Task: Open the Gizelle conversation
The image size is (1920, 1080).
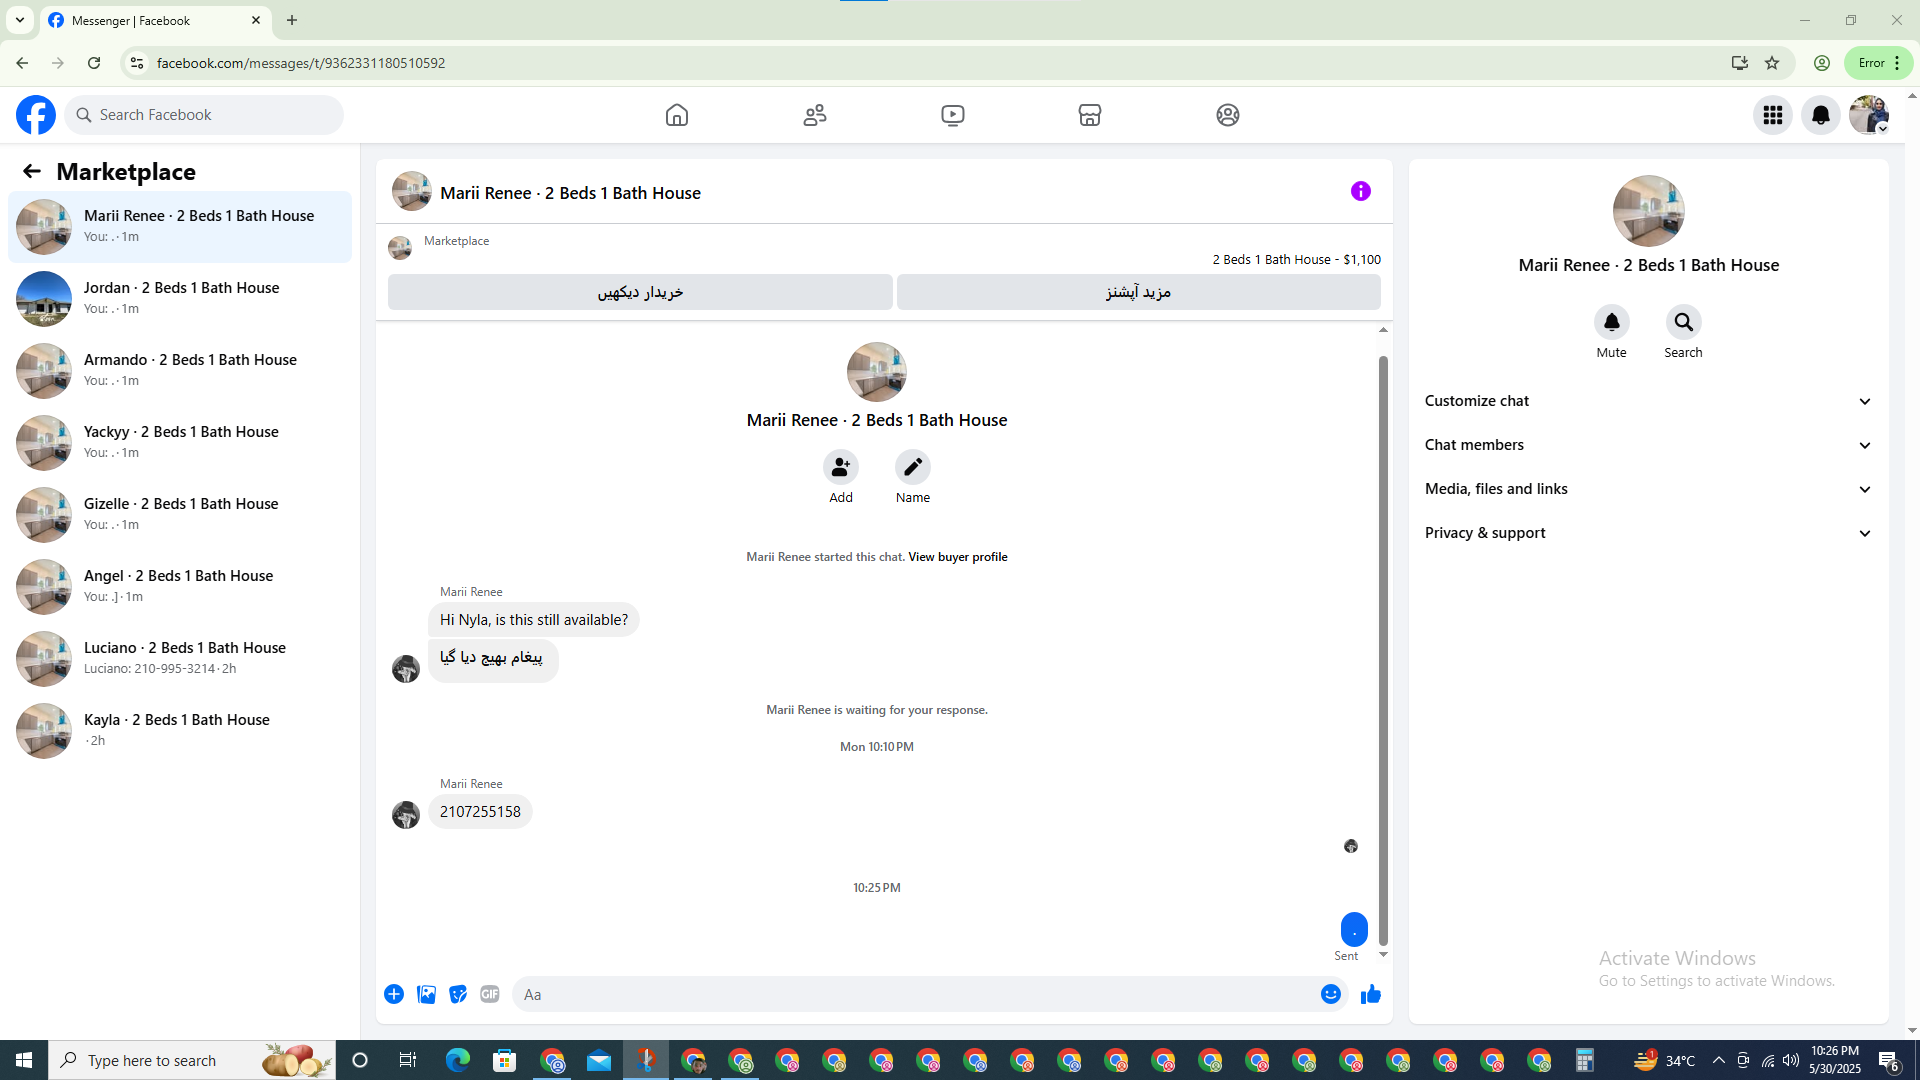Action: pyautogui.click(x=180, y=515)
